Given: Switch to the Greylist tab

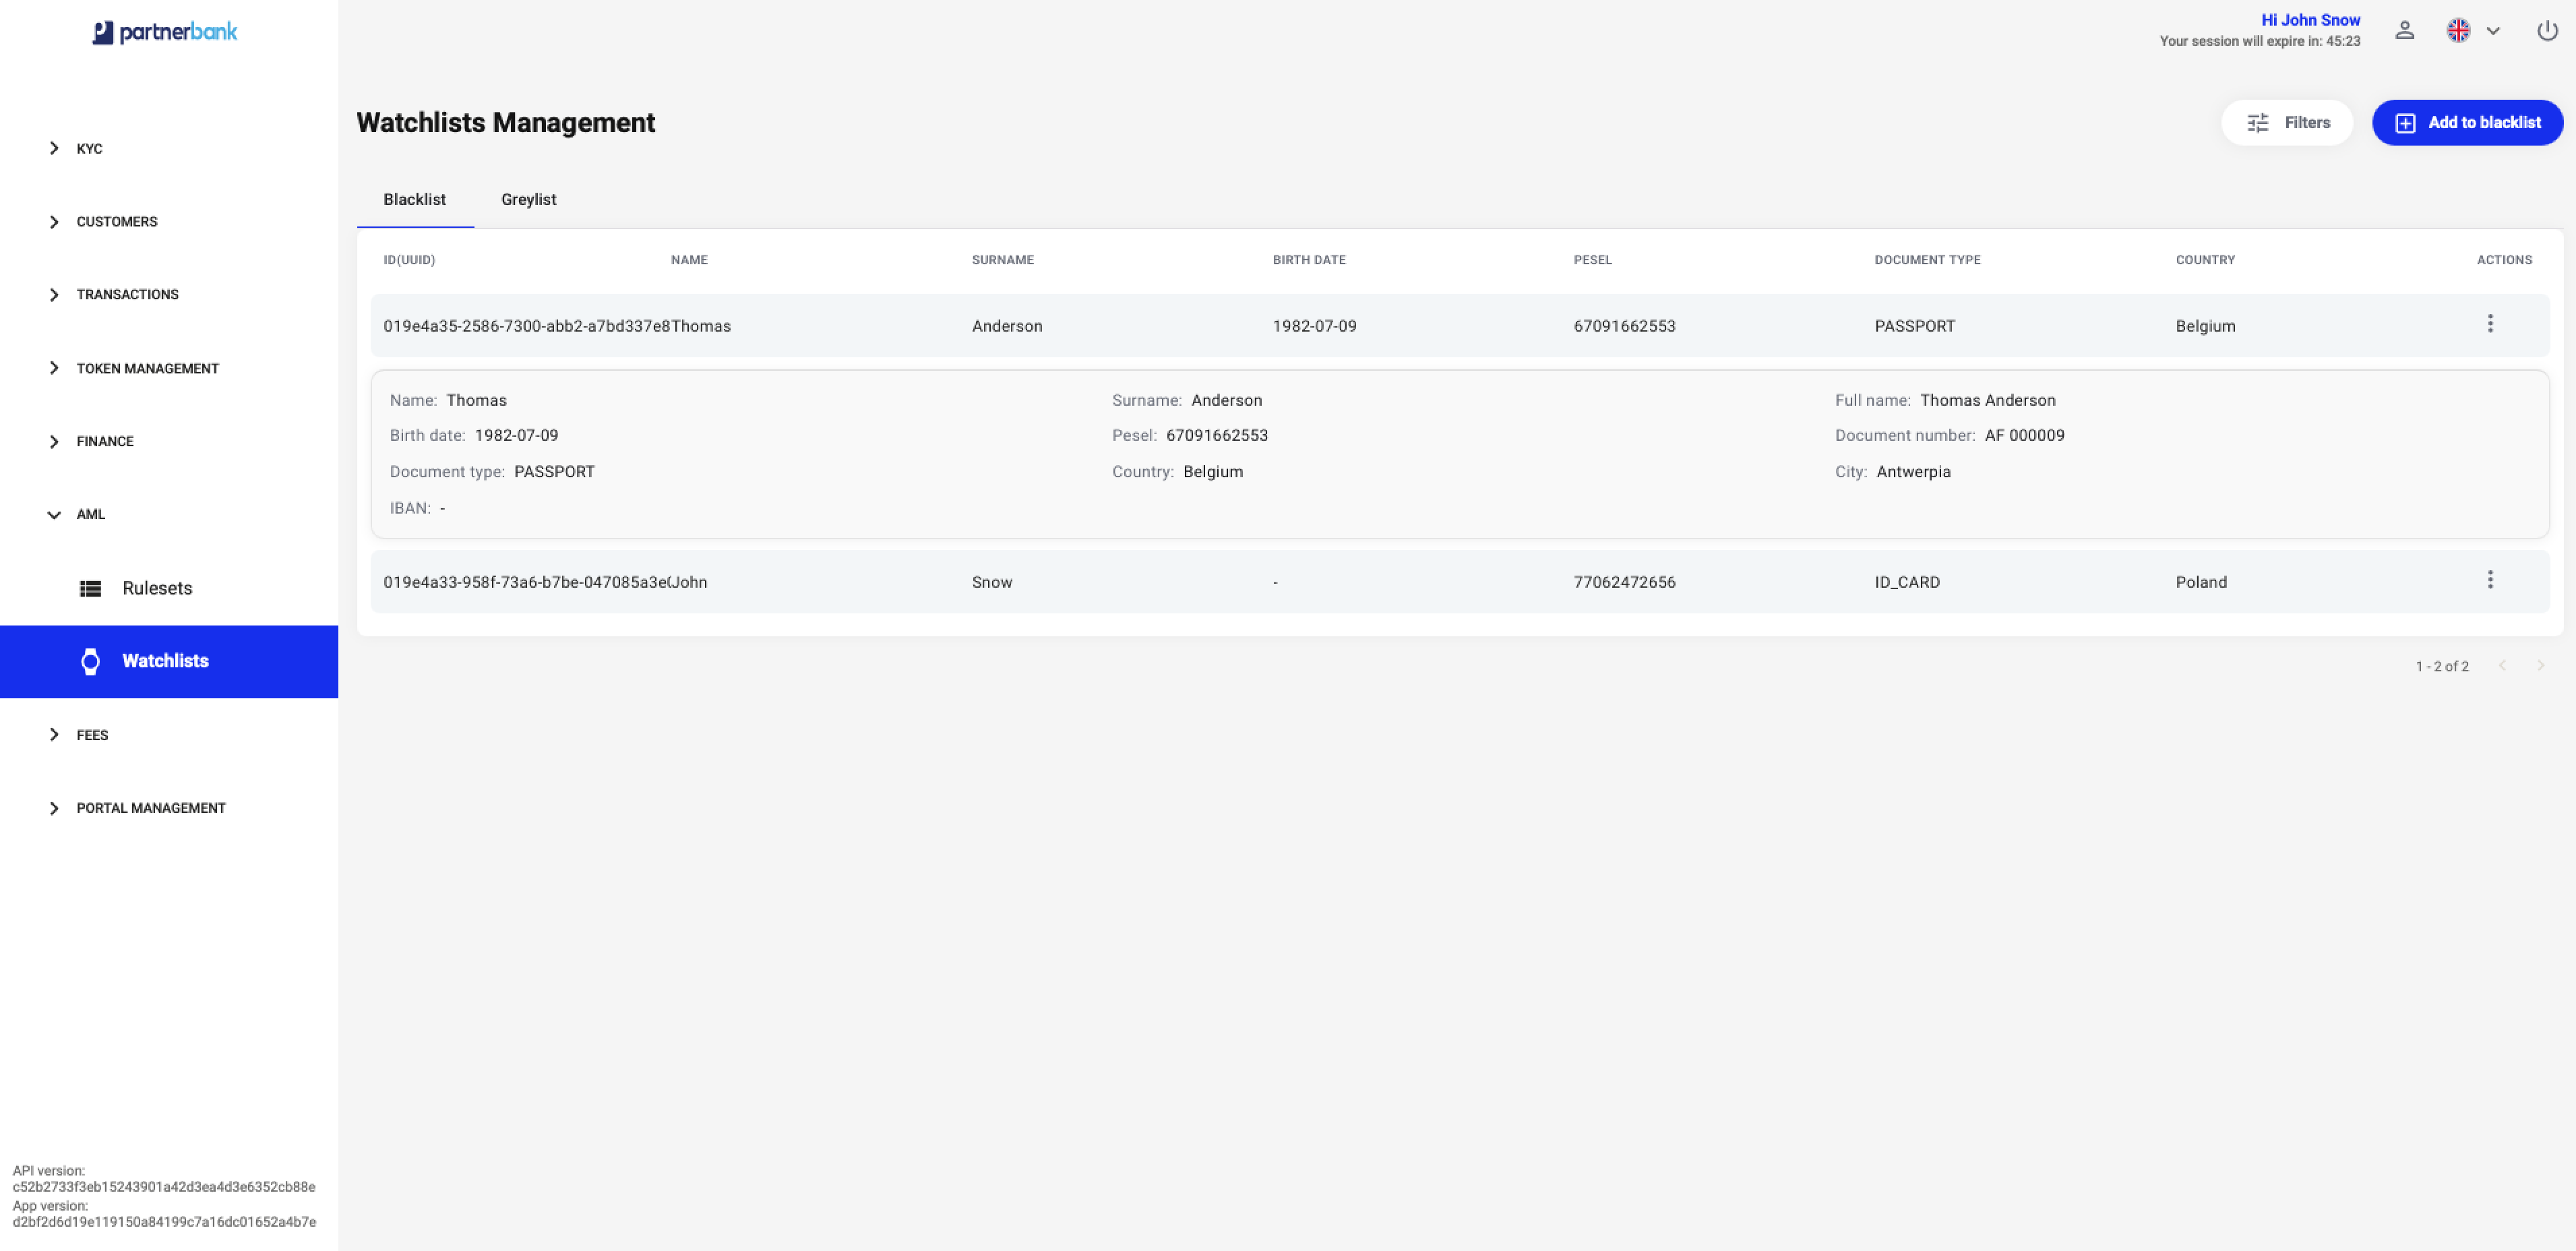Looking at the screenshot, I should [x=528, y=199].
